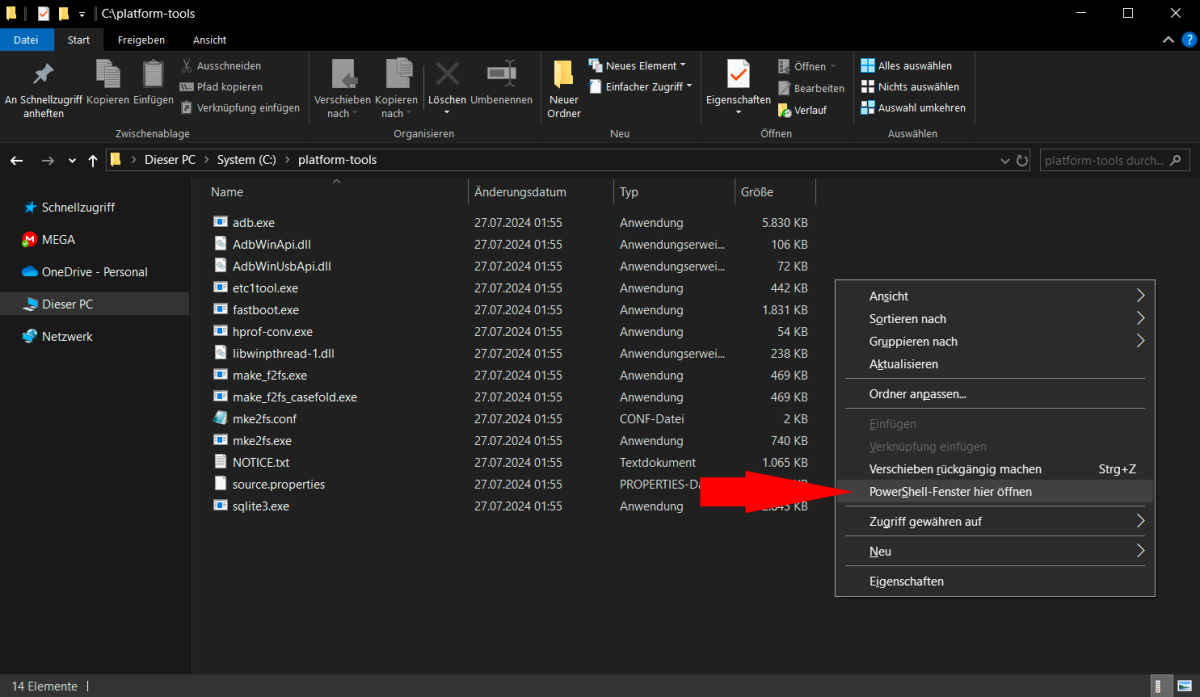Select the NOTICE.txt file
The width and height of the screenshot is (1200, 697).
(x=260, y=463)
